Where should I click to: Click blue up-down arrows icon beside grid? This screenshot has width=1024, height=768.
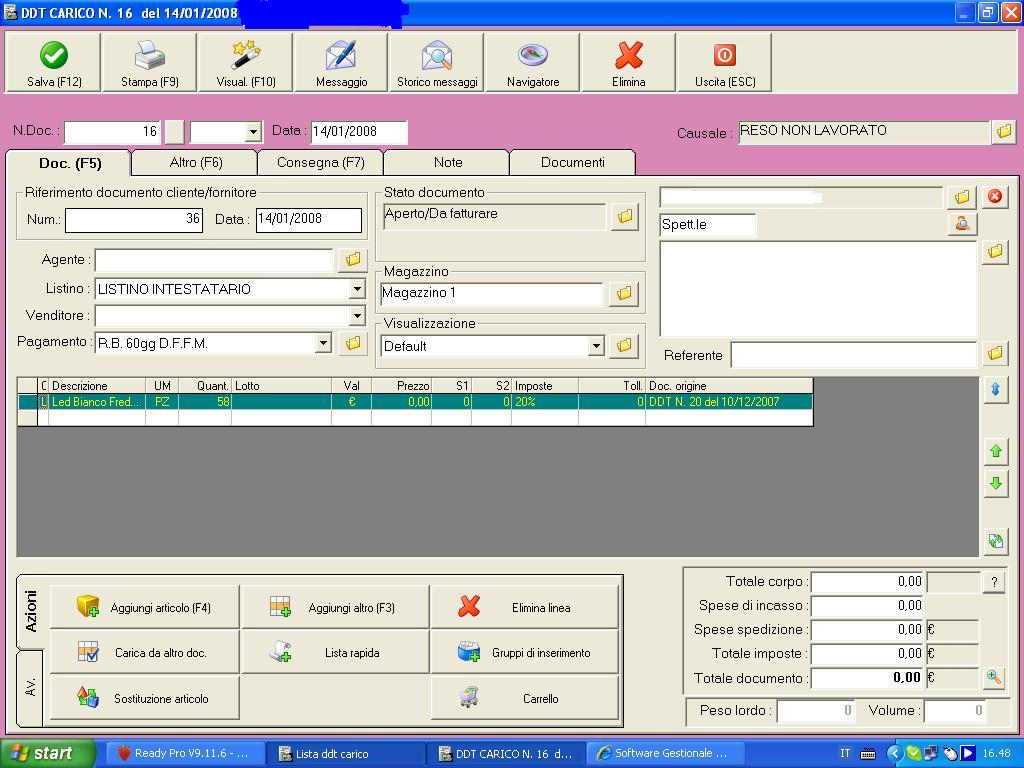coord(995,390)
